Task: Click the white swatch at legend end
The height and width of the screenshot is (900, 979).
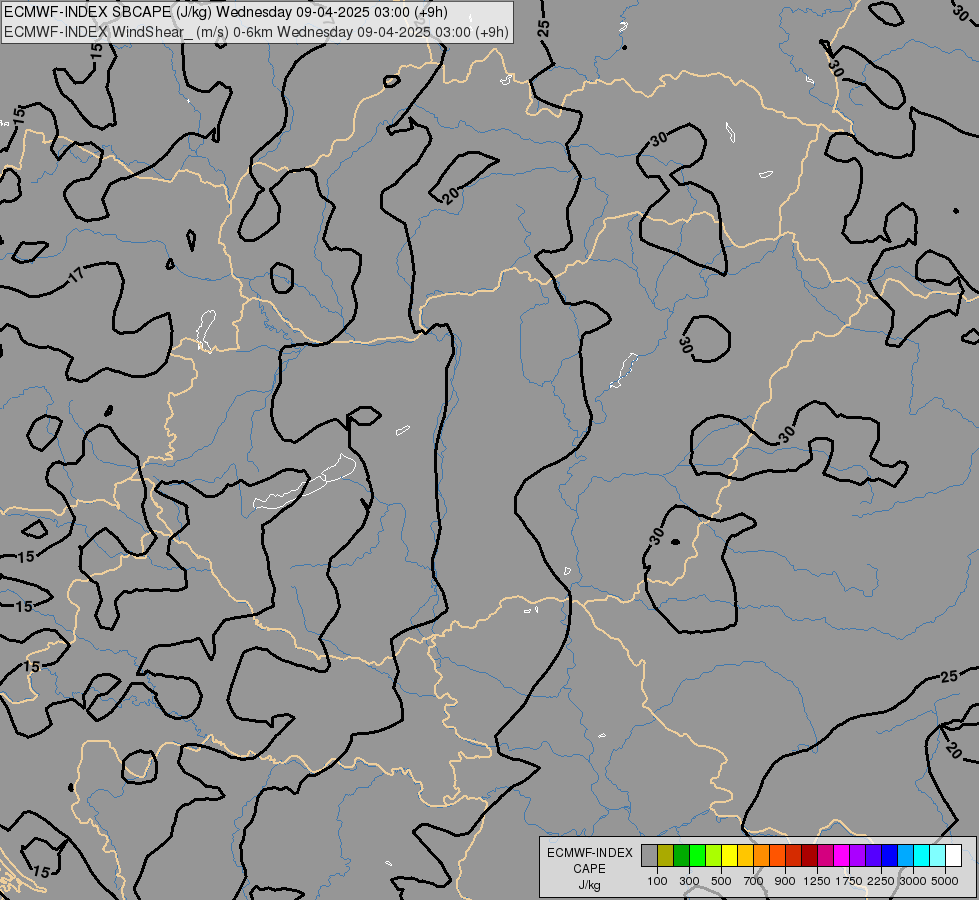Action: (x=954, y=855)
